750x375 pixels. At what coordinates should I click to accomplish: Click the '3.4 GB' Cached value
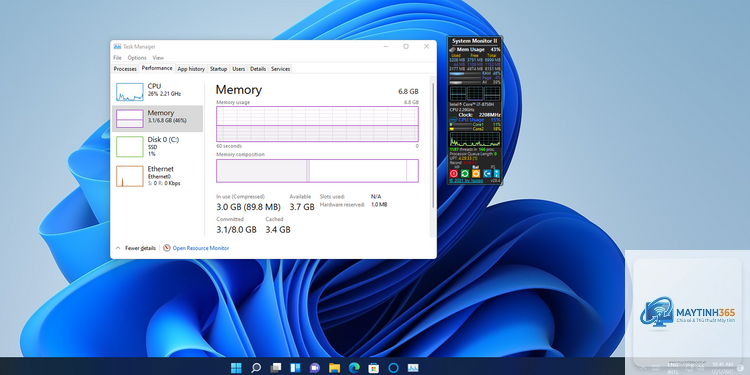pyautogui.click(x=278, y=230)
